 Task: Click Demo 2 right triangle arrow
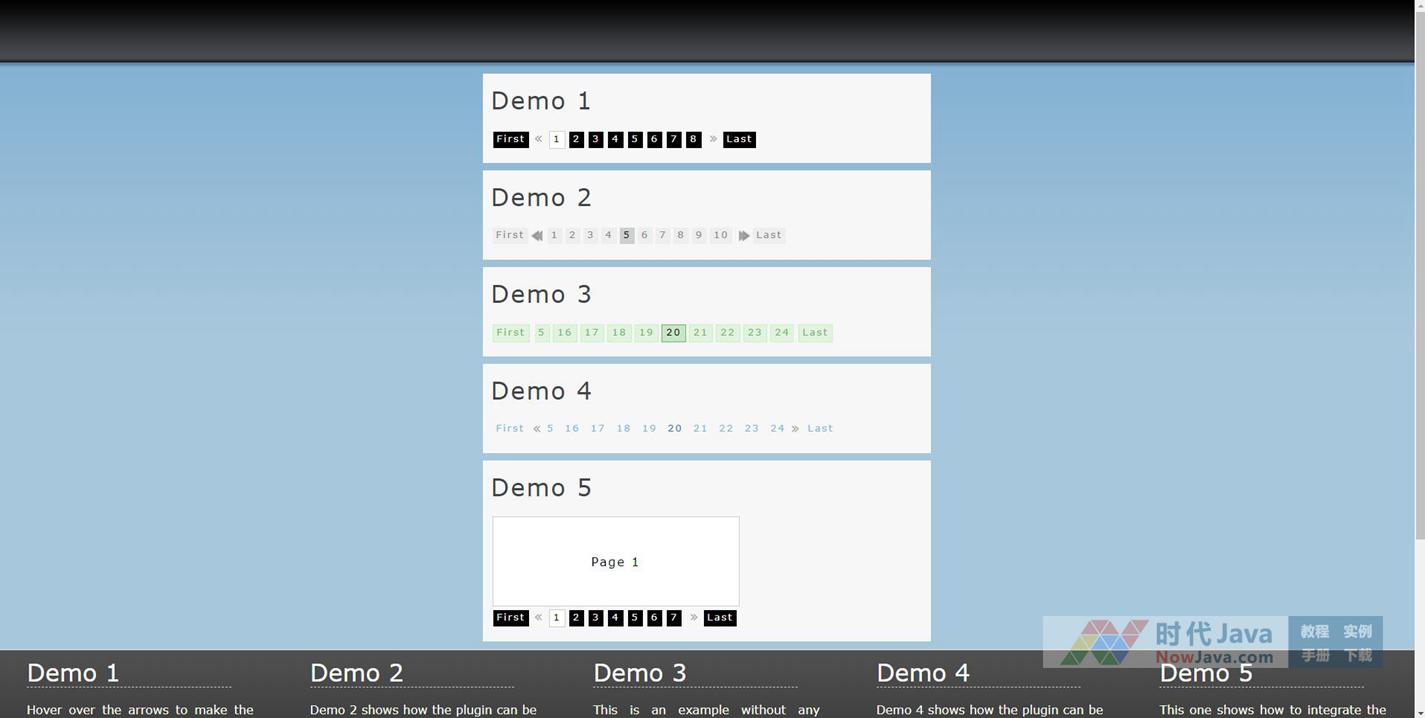[x=744, y=236]
